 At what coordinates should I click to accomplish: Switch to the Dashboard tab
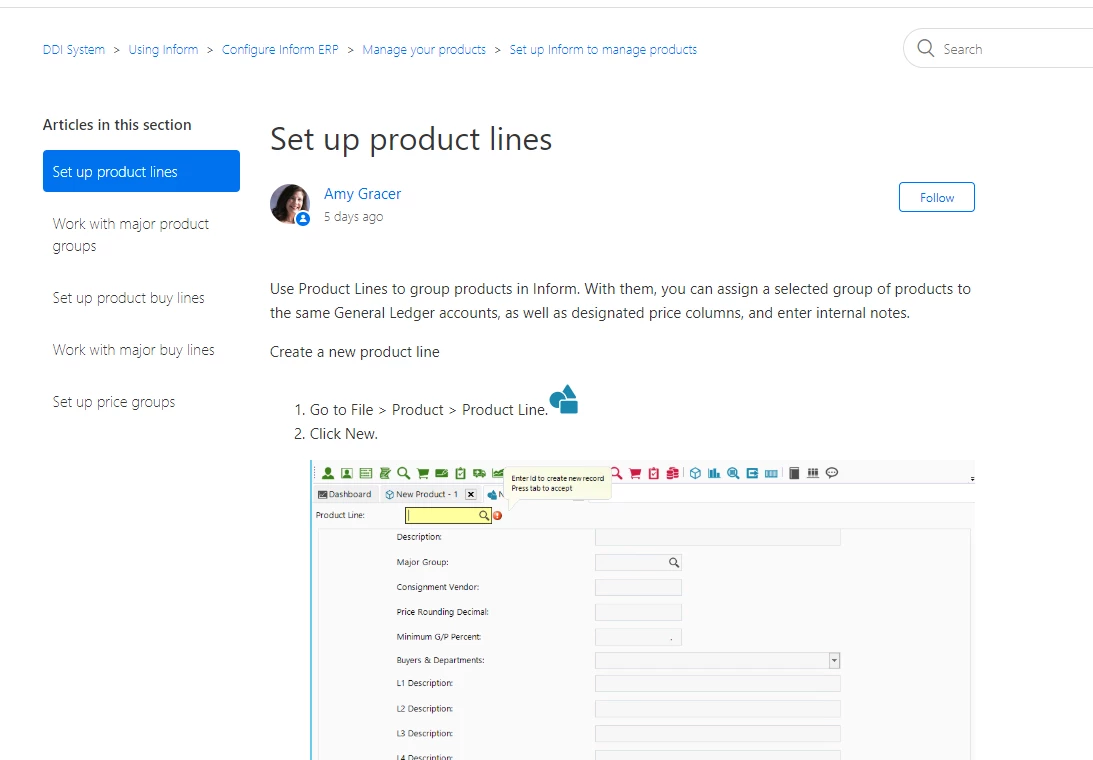point(345,494)
